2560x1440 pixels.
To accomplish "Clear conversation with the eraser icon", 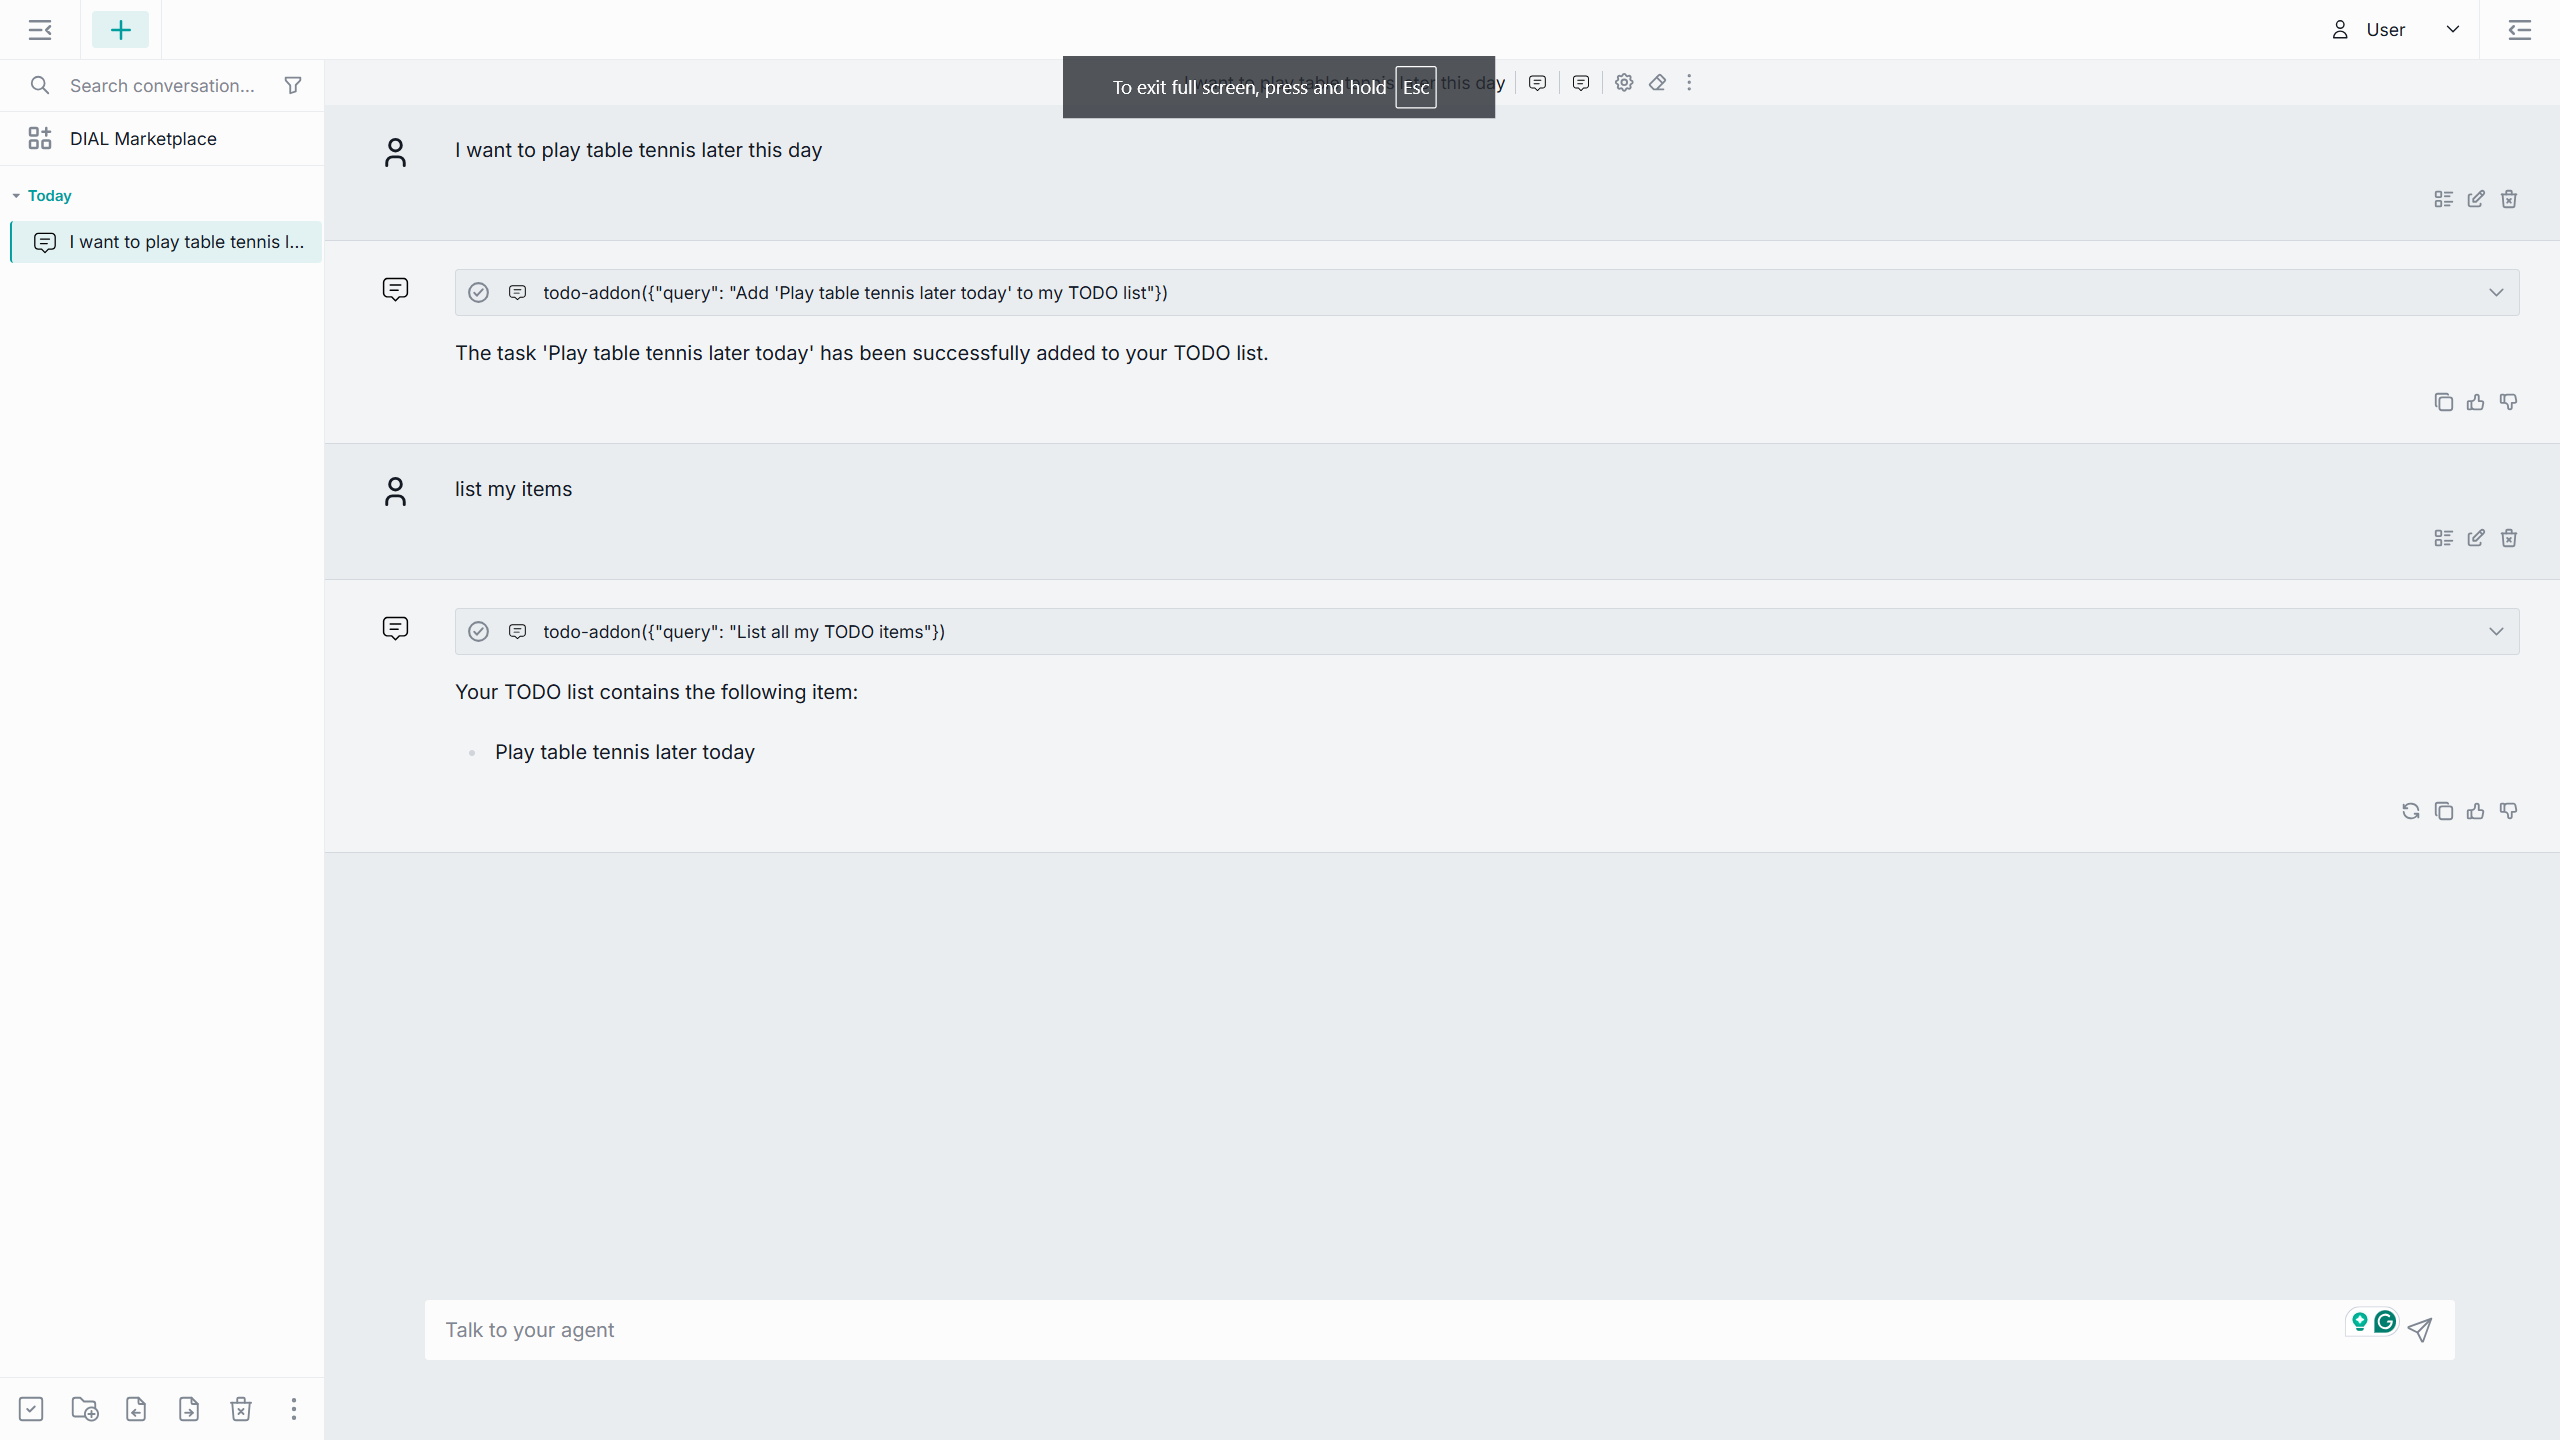I will pos(1657,83).
